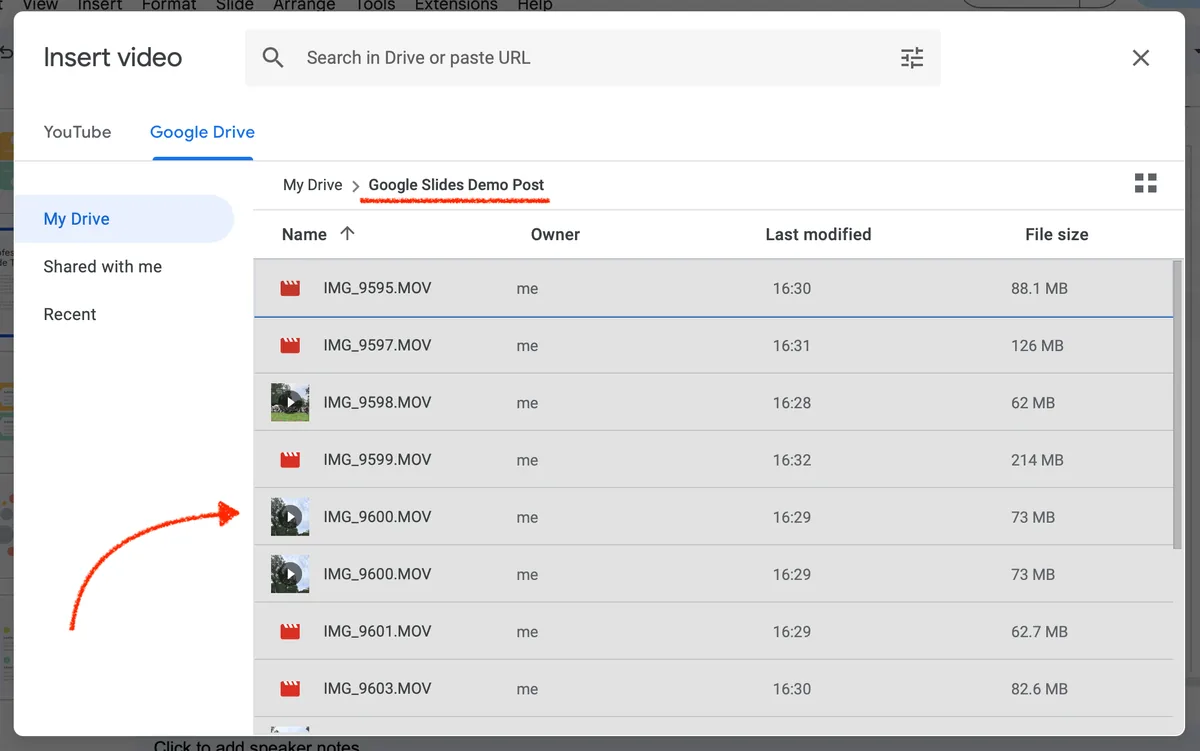Click the movie icon for IMG_9601.MOV
The width and height of the screenshot is (1200, 751).
tap(290, 632)
